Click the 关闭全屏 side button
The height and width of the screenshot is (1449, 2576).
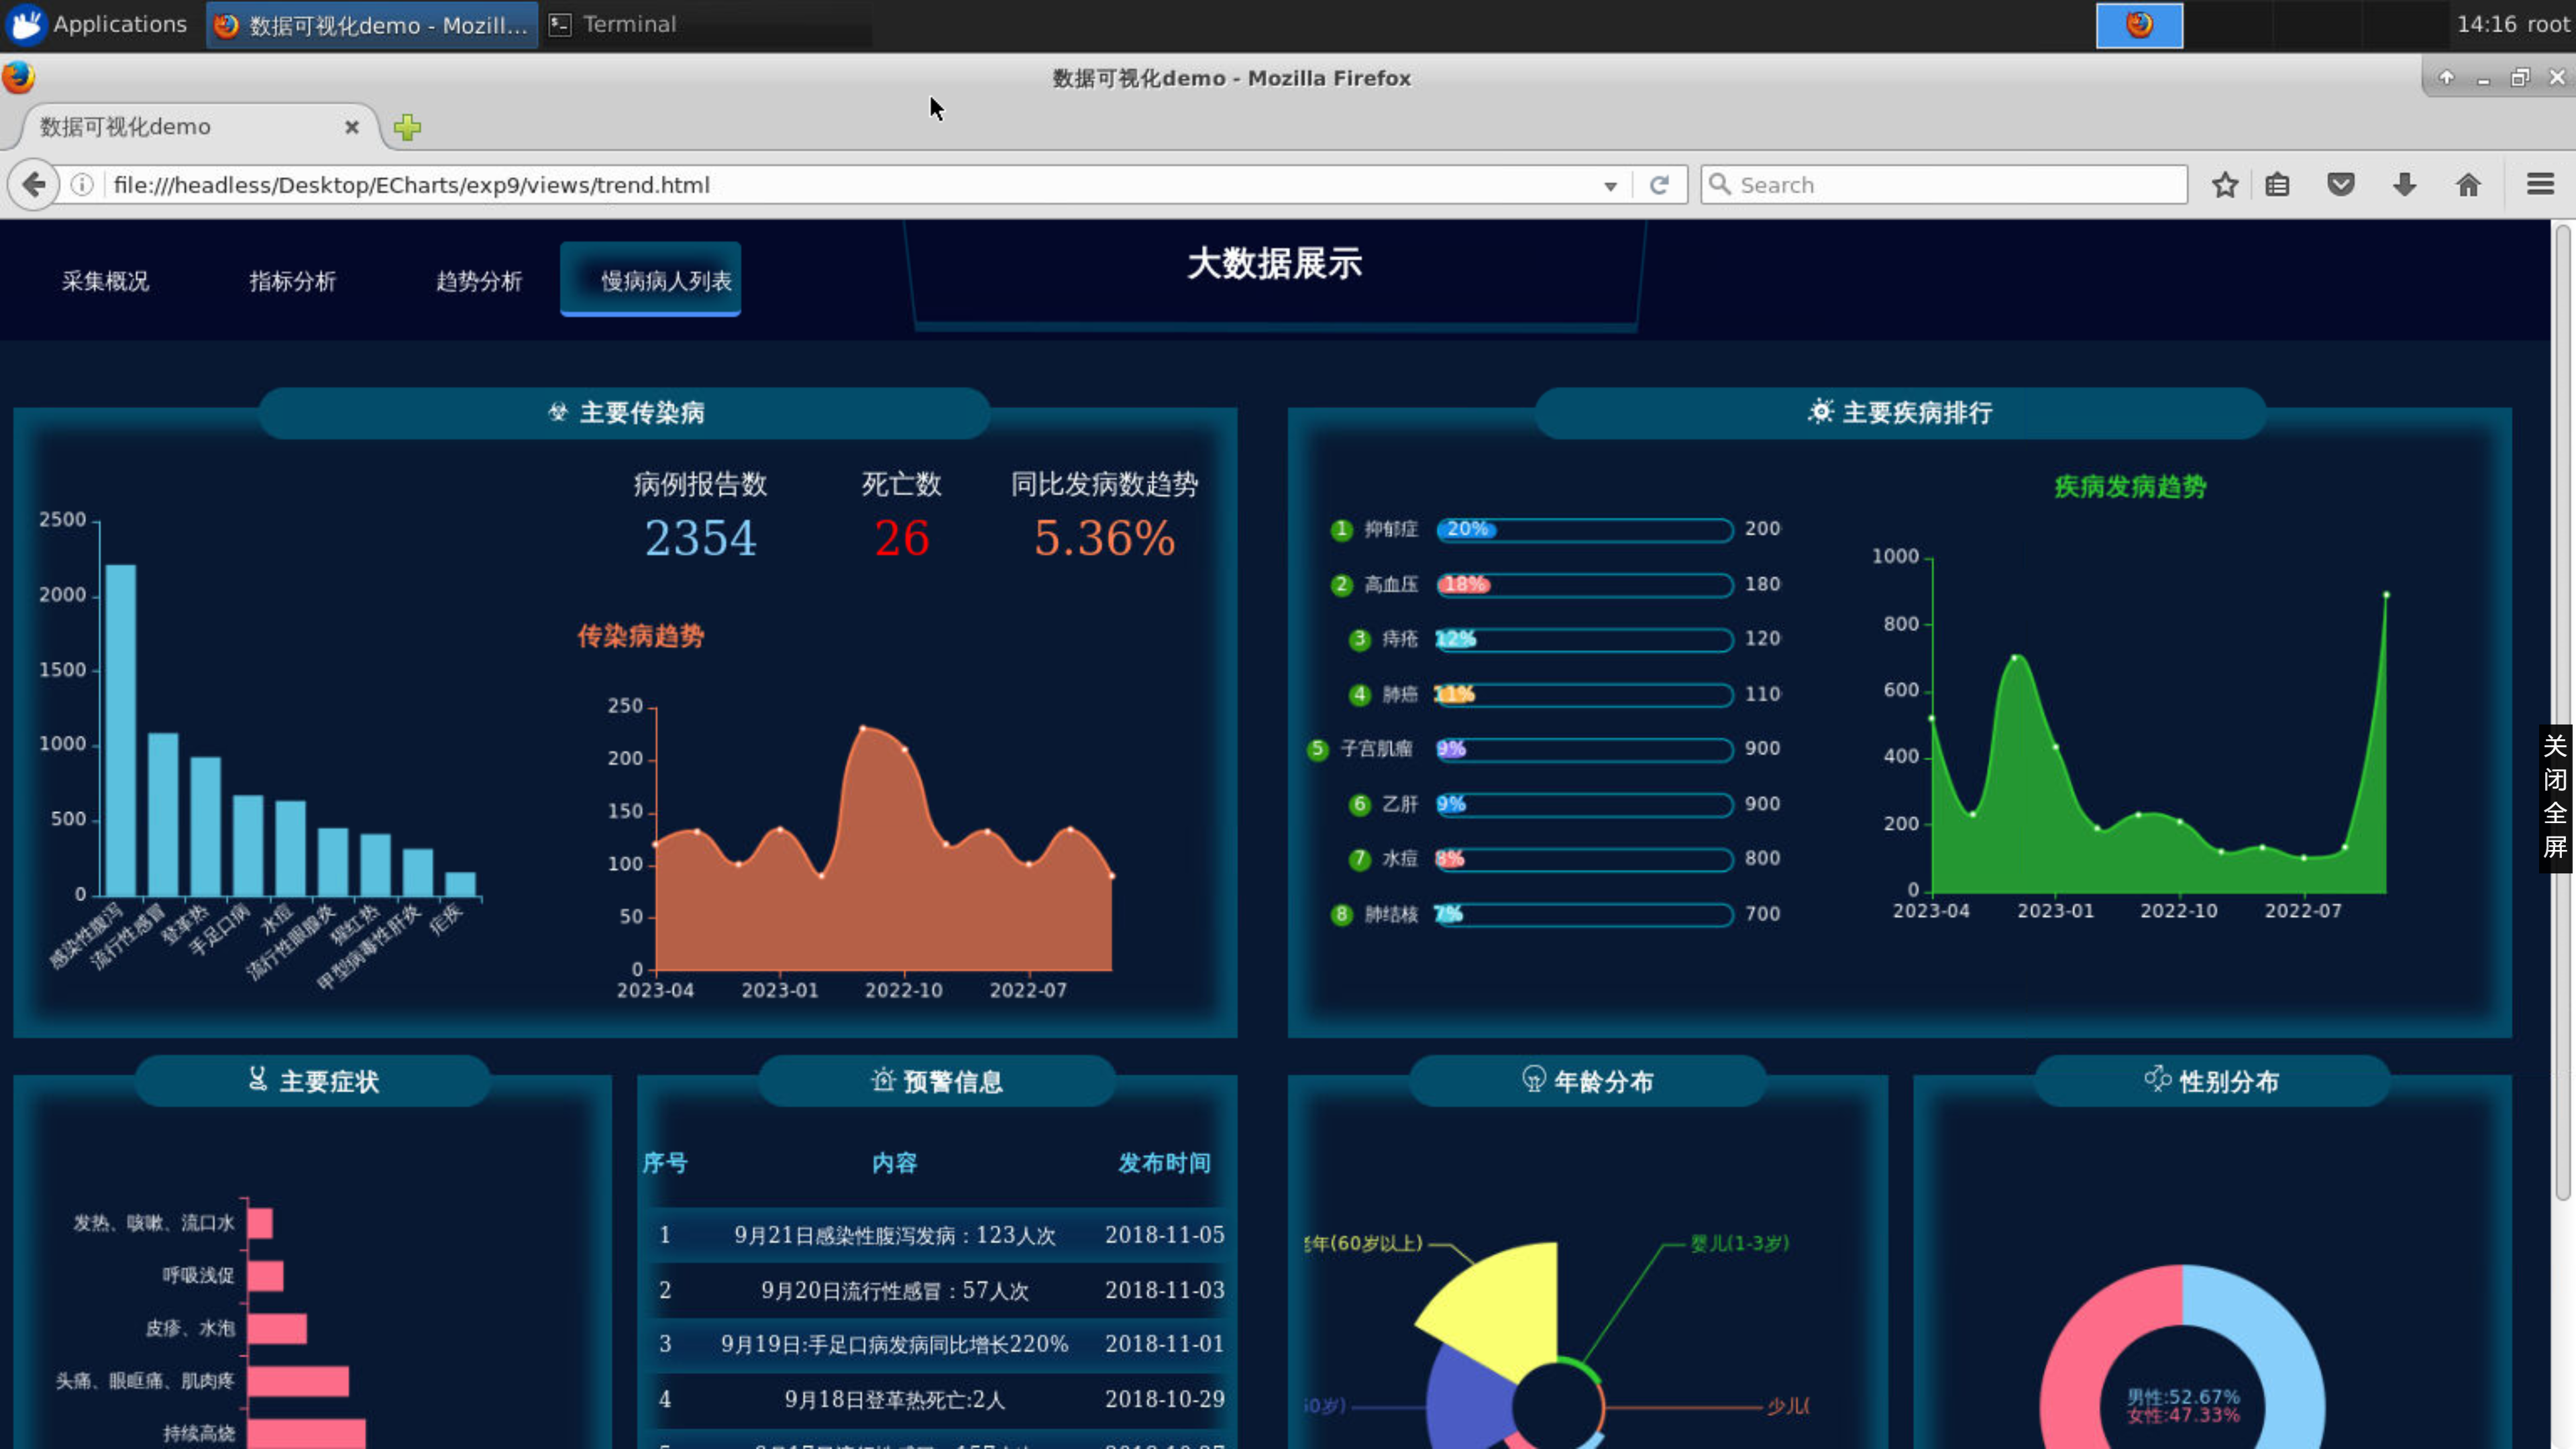pos(2555,798)
